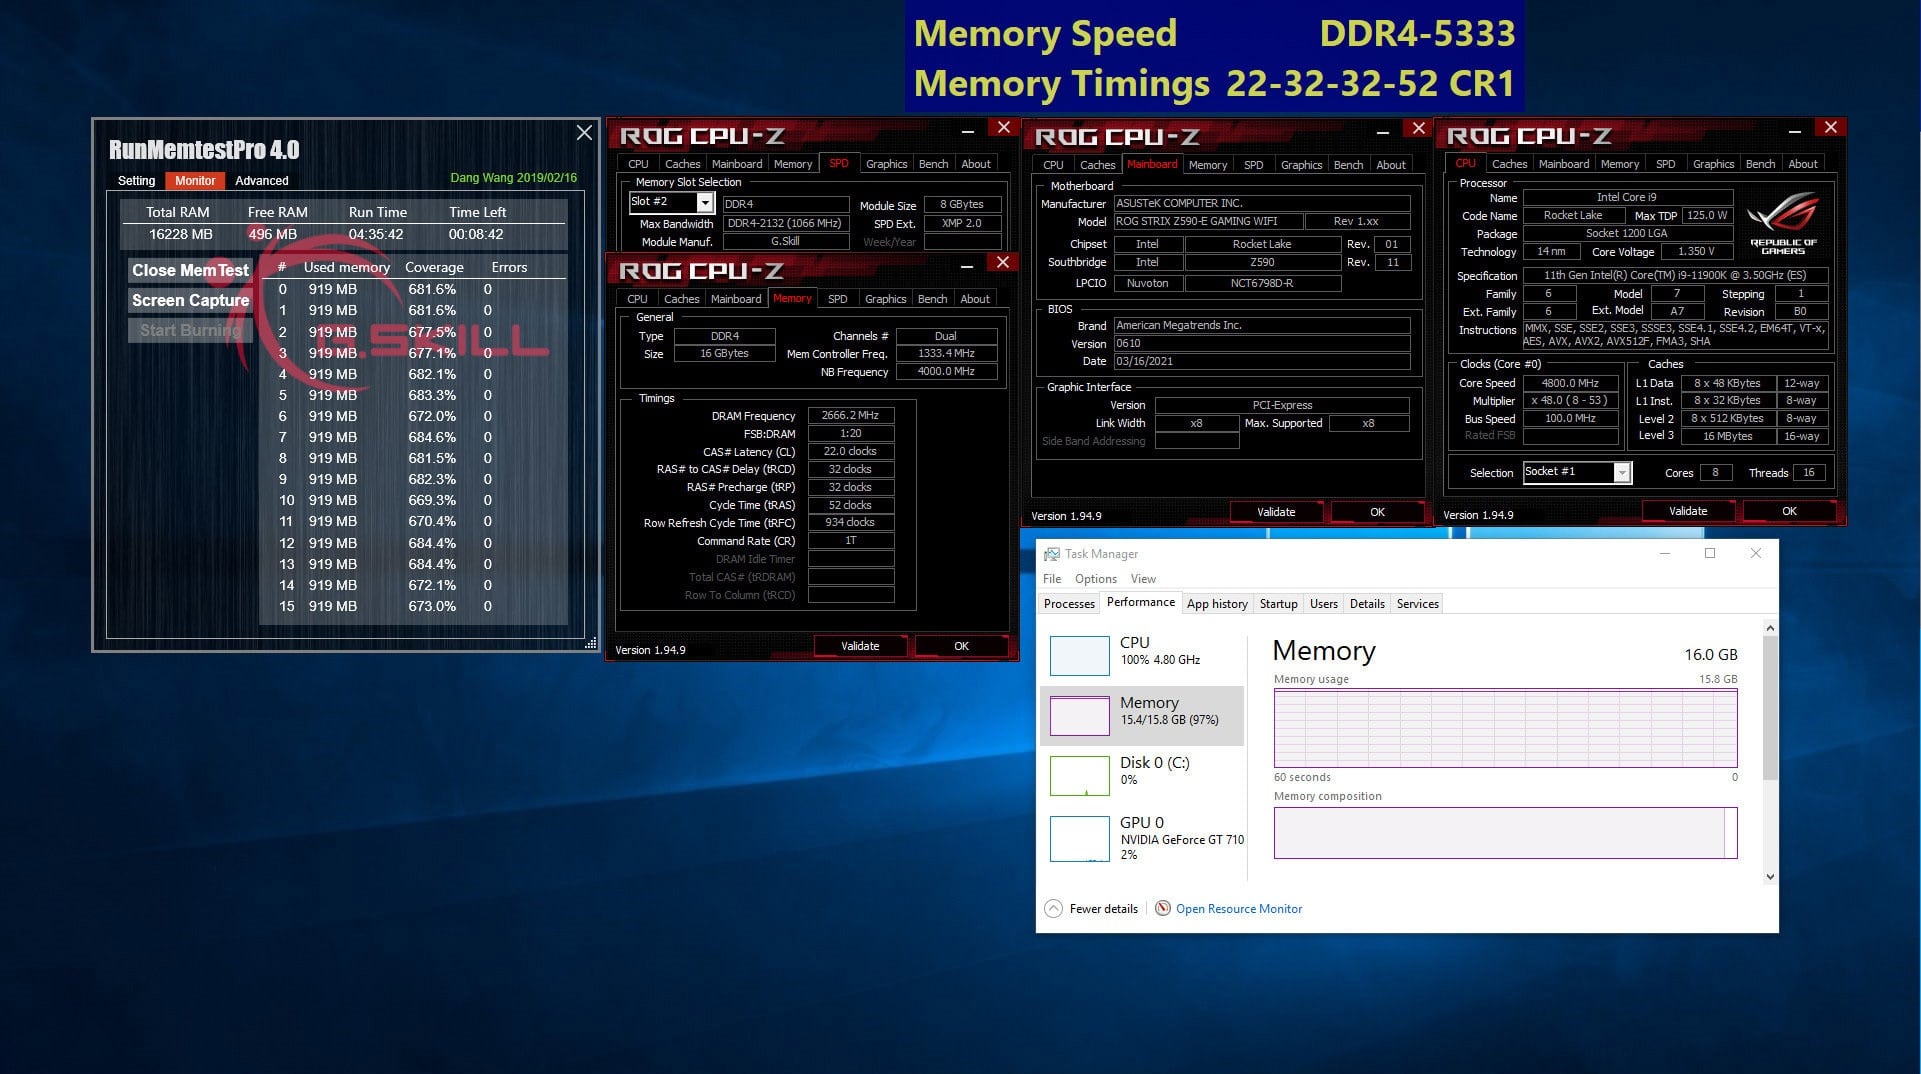Open the Setting tab in RunMemtestPro
The height and width of the screenshot is (1074, 1921).
pos(137,181)
